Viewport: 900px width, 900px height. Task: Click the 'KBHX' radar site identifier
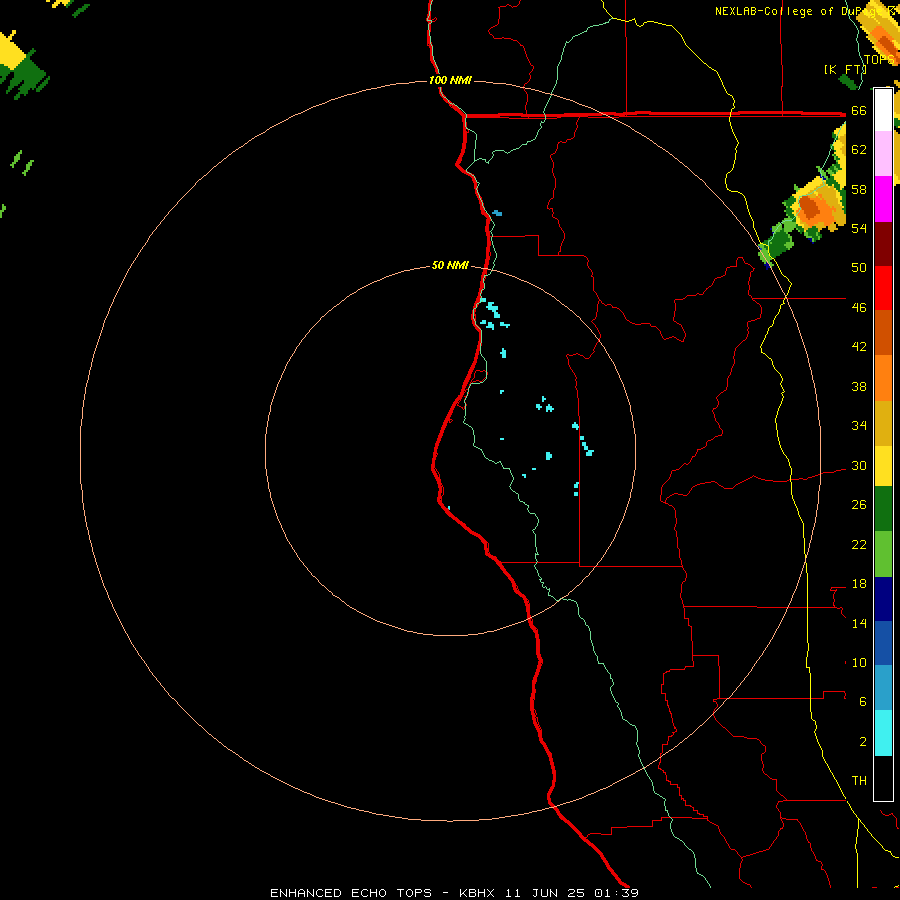coord(478,893)
